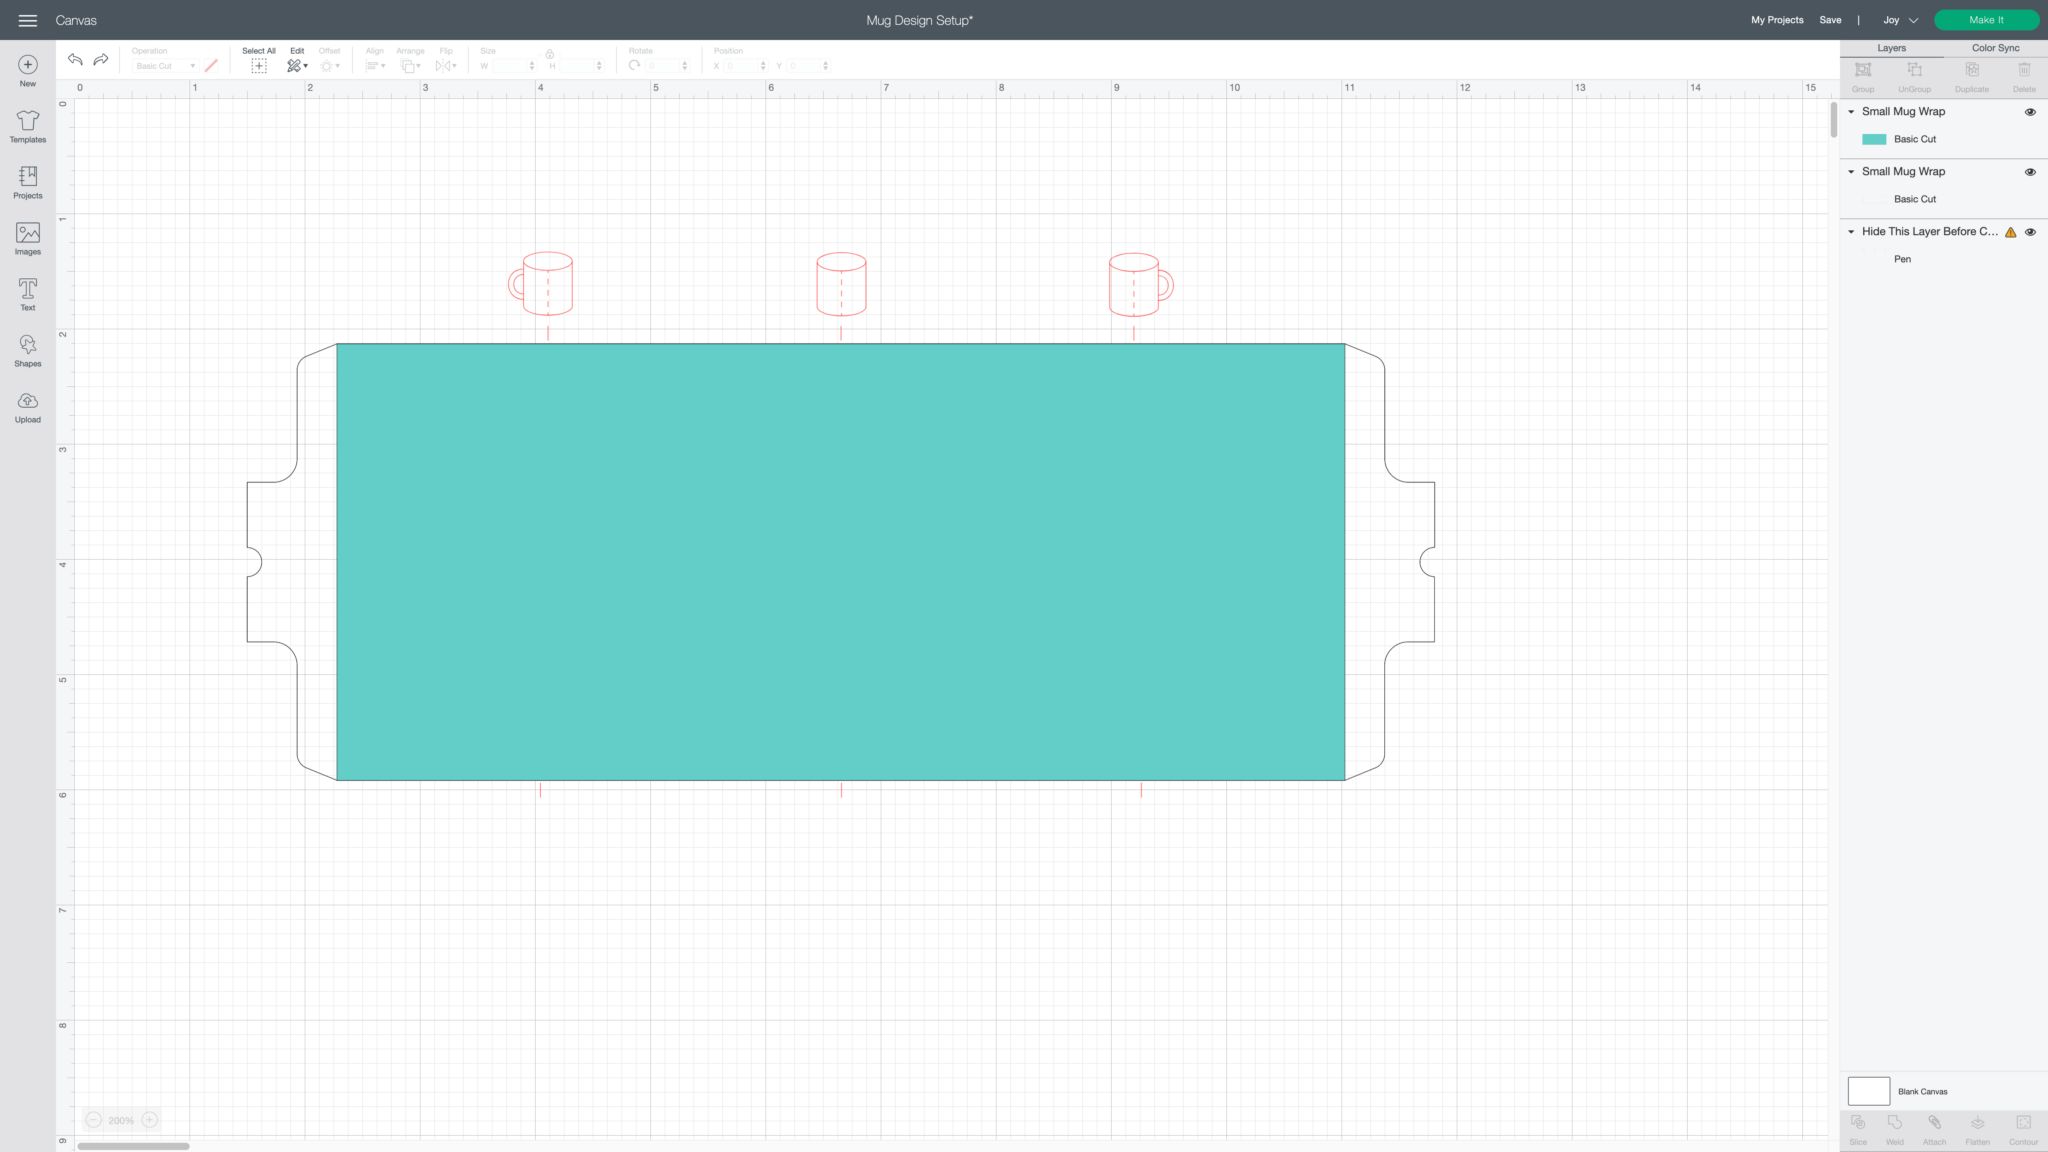Click the green Make It button
The height and width of the screenshot is (1152, 2048).
pos(1986,20)
